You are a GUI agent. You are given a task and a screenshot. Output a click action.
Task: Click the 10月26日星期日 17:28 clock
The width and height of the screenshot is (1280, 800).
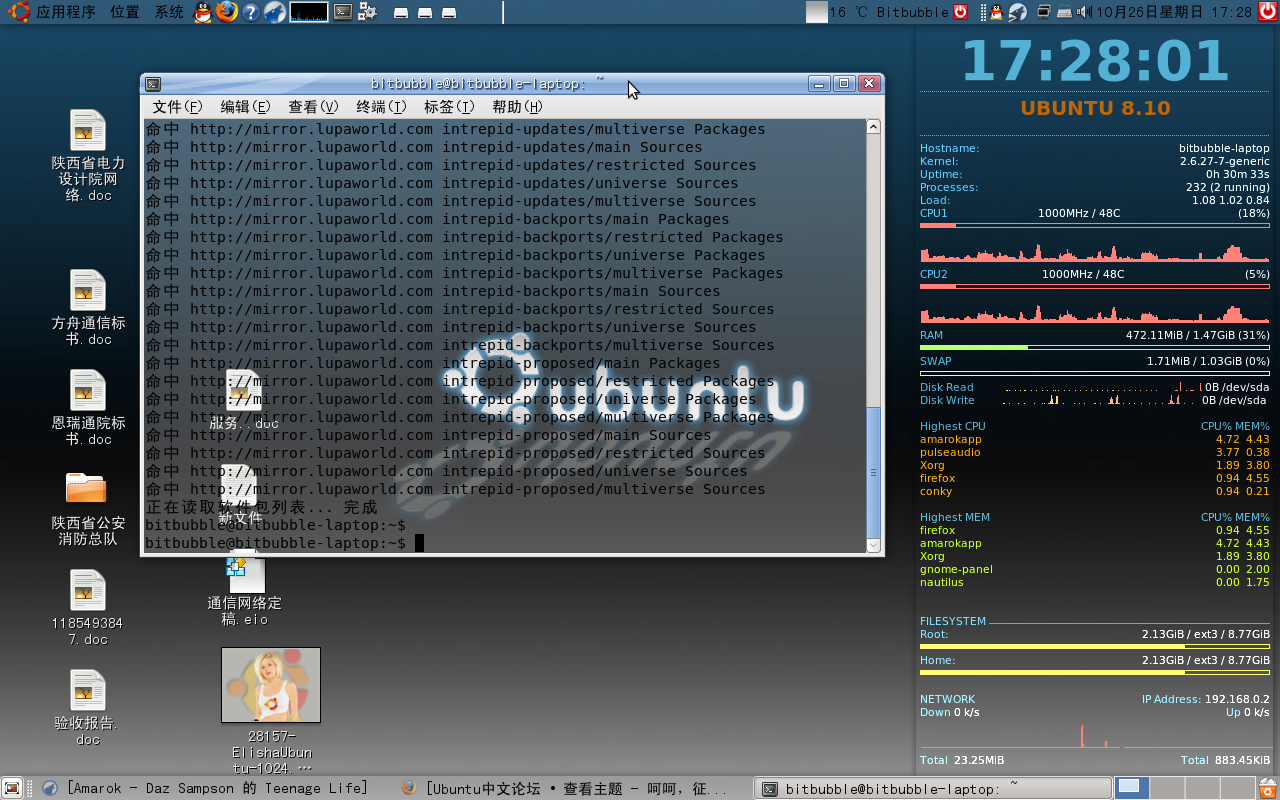1173,12
